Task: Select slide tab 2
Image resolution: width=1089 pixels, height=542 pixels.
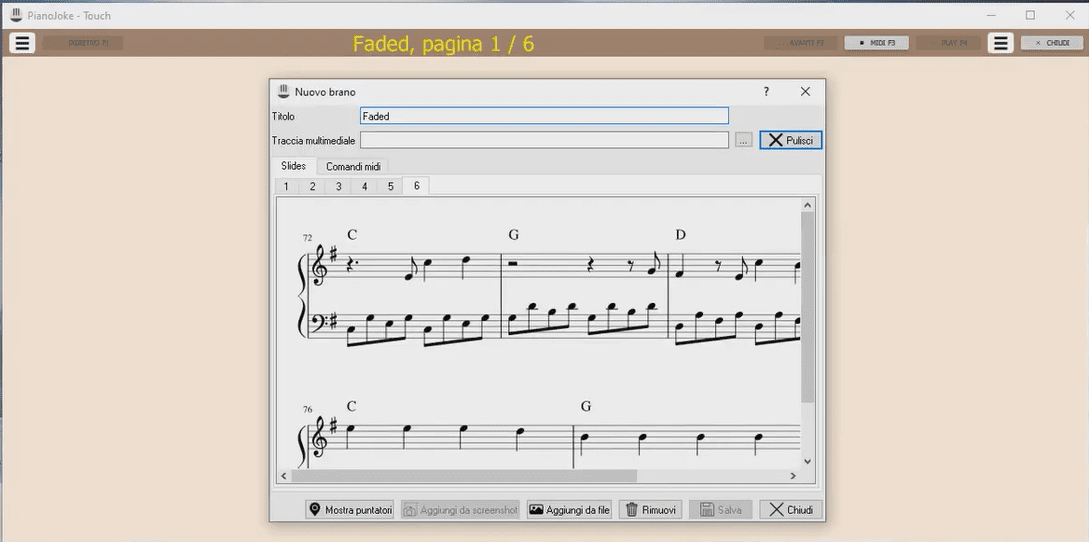Action: tap(313, 186)
